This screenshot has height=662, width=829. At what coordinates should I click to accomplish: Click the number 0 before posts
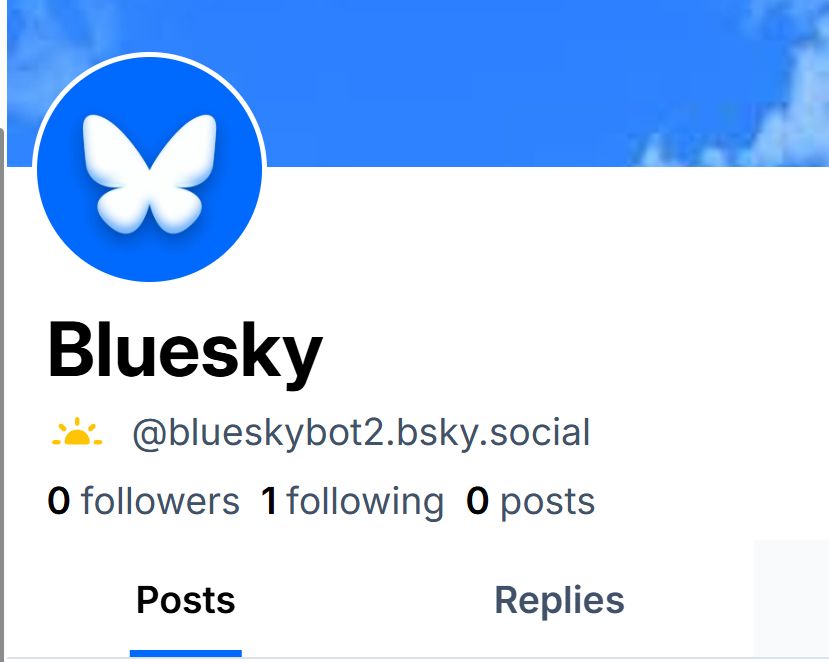point(477,501)
